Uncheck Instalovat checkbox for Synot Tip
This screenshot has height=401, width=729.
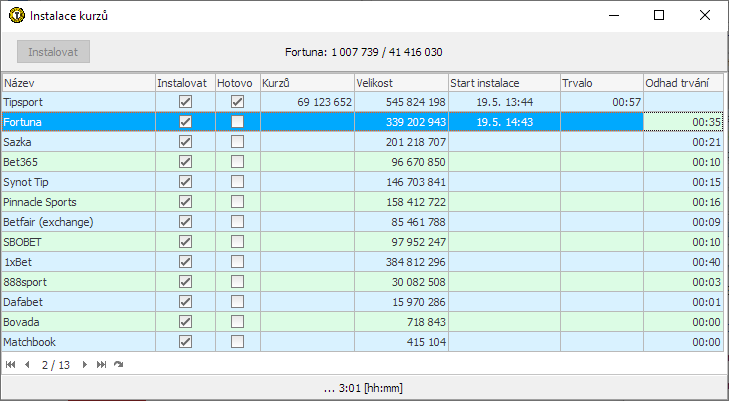tap(186, 181)
